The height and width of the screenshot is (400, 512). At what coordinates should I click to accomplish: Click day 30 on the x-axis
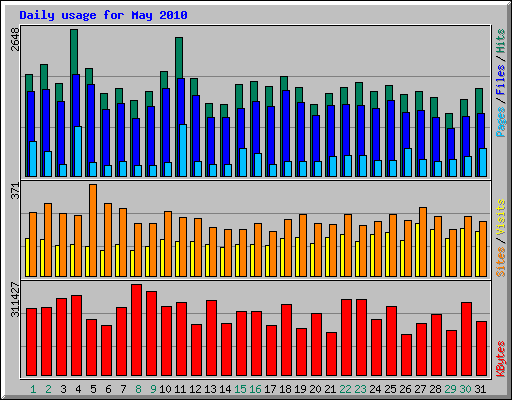coord(465,389)
